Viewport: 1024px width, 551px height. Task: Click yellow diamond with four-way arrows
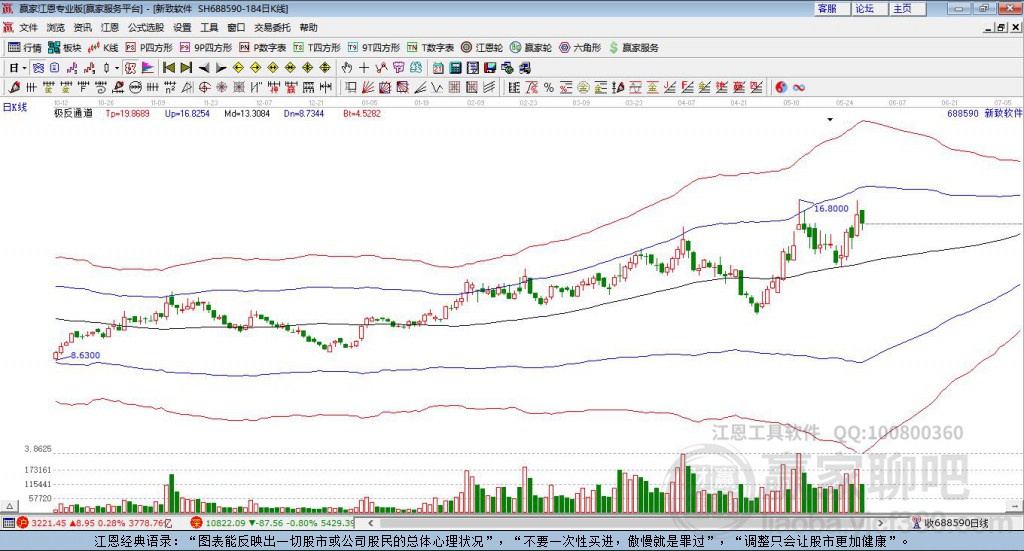308,68
